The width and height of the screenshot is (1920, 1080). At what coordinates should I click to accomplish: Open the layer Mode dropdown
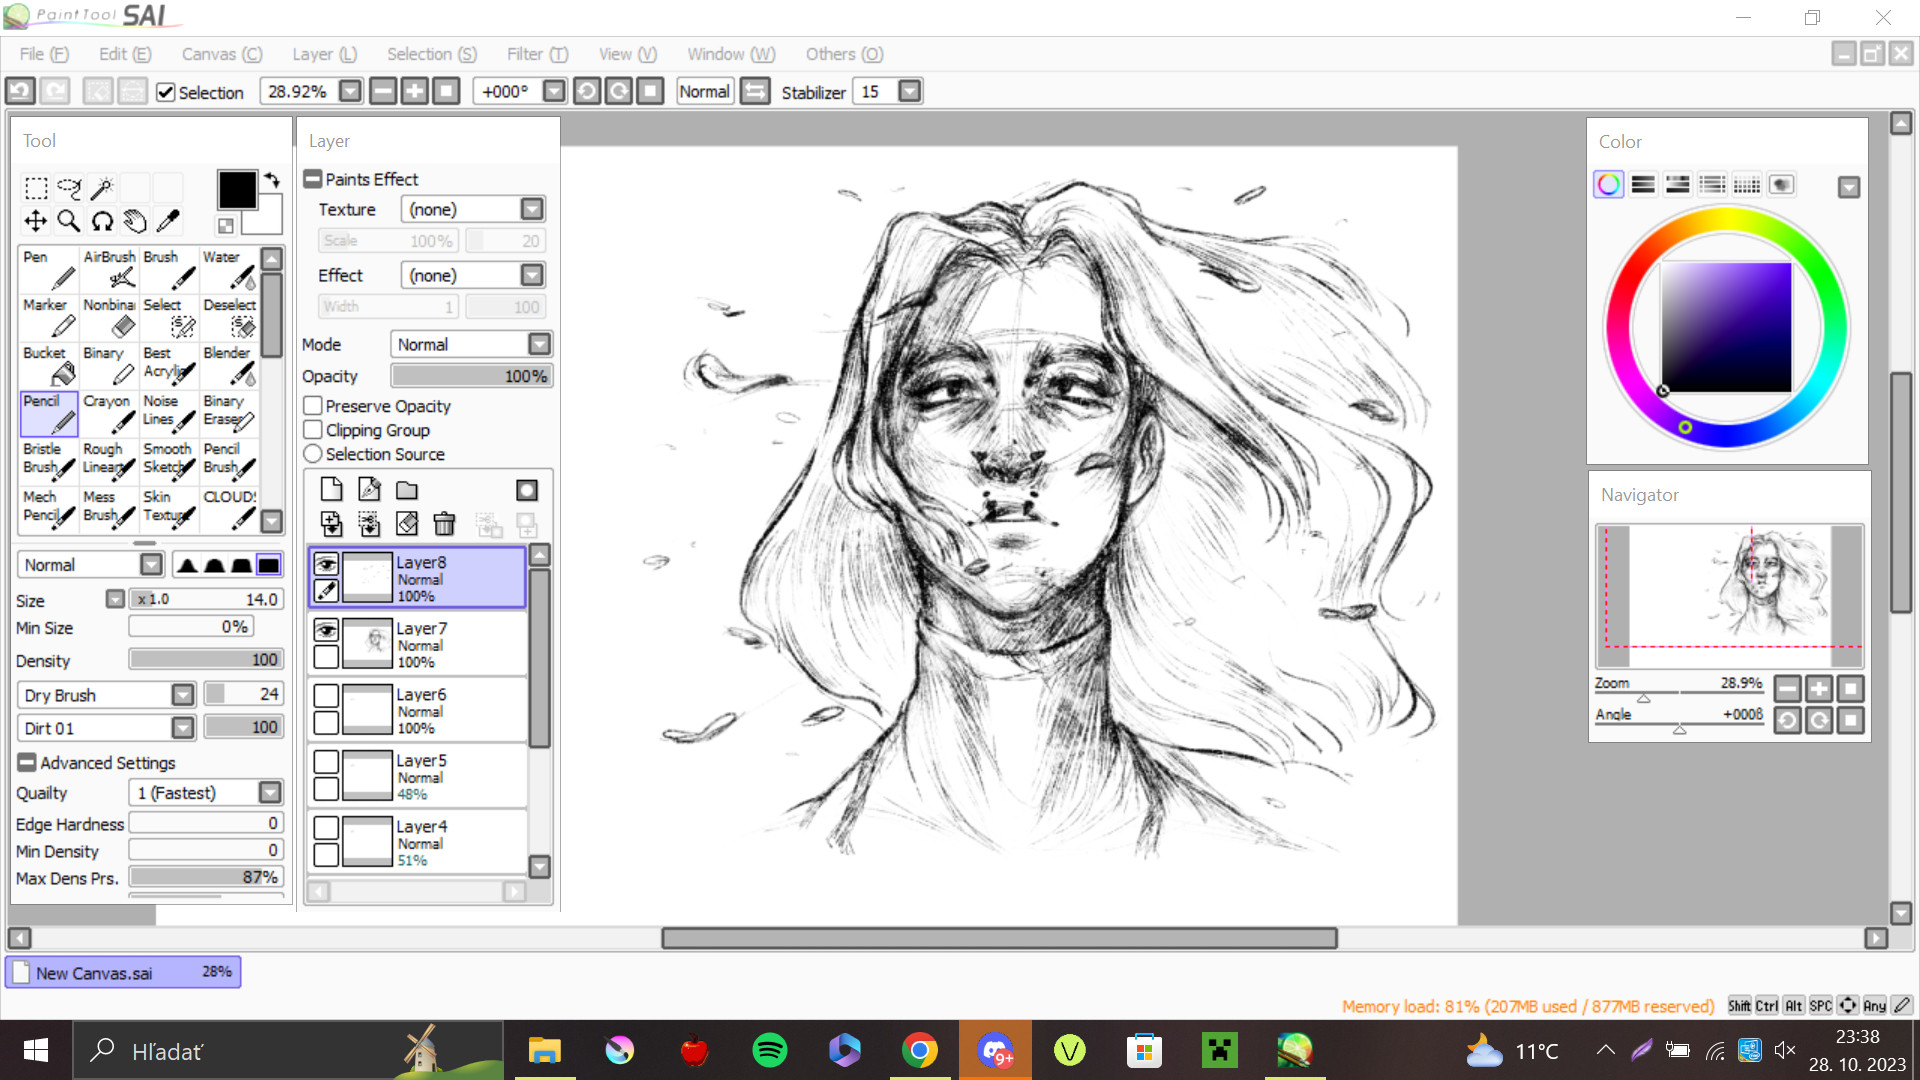[x=539, y=344]
